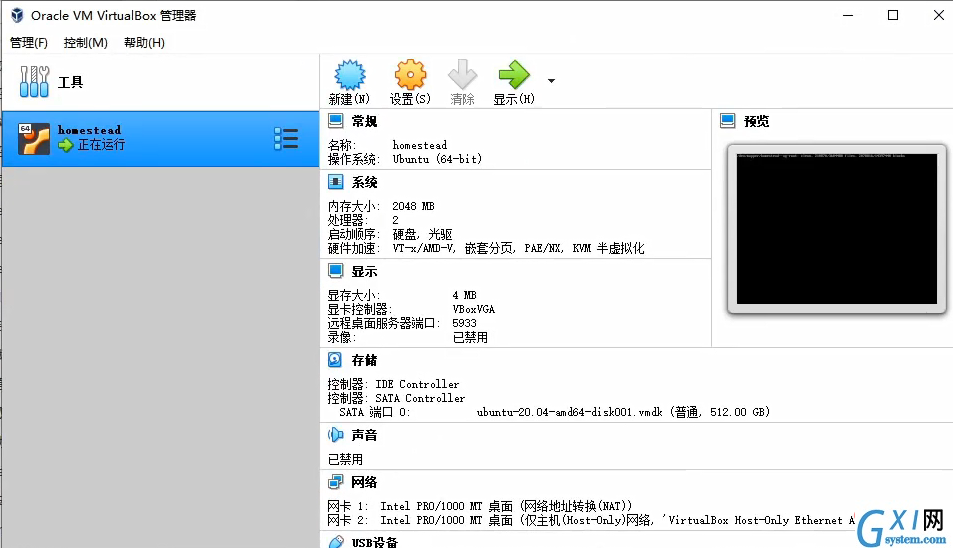The height and width of the screenshot is (548, 953).
Task: Click the Audio (声音) section speaker icon
Action: pyautogui.click(x=335, y=435)
